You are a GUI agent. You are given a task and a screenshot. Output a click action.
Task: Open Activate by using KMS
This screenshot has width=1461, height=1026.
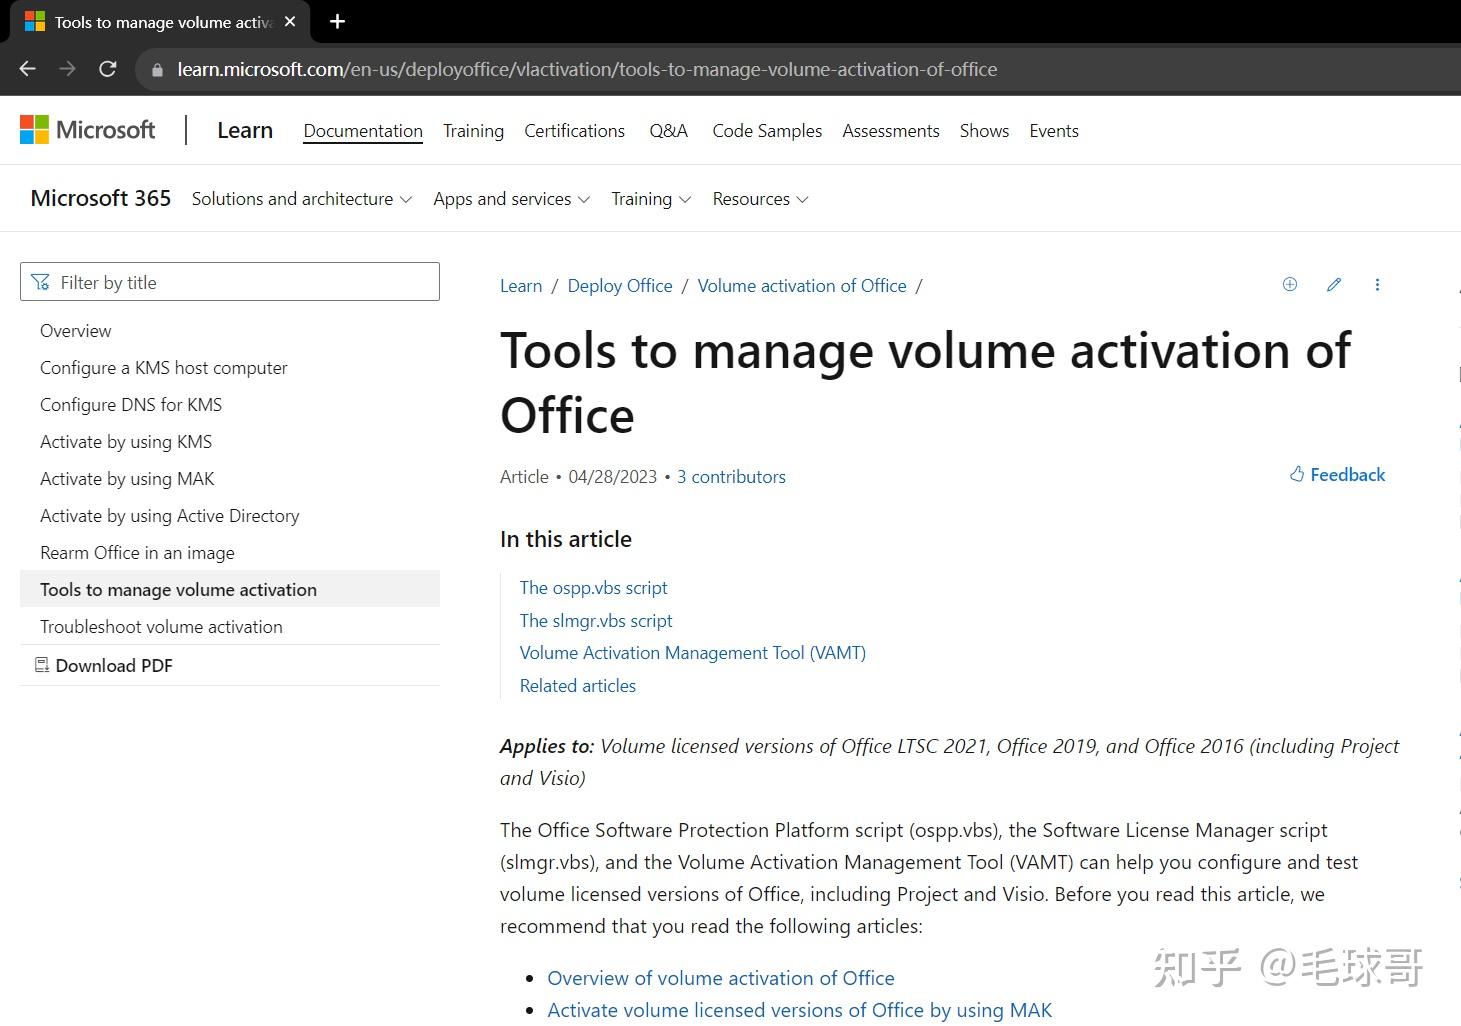click(126, 442)
